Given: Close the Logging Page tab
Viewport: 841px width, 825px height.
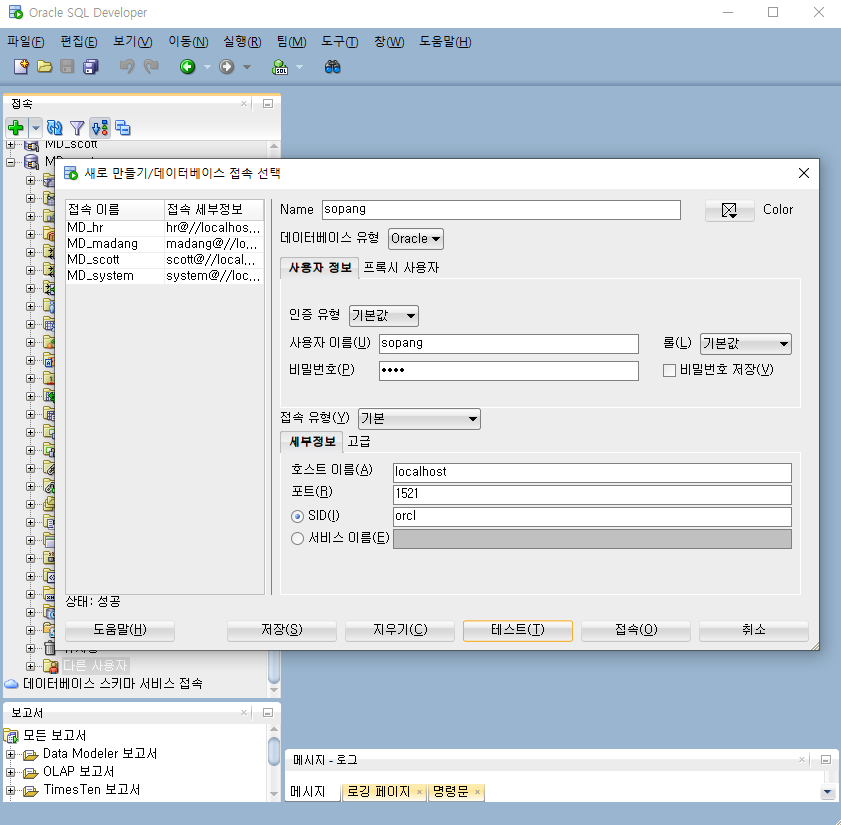Looking at the screenshot, I should [419, 792].
